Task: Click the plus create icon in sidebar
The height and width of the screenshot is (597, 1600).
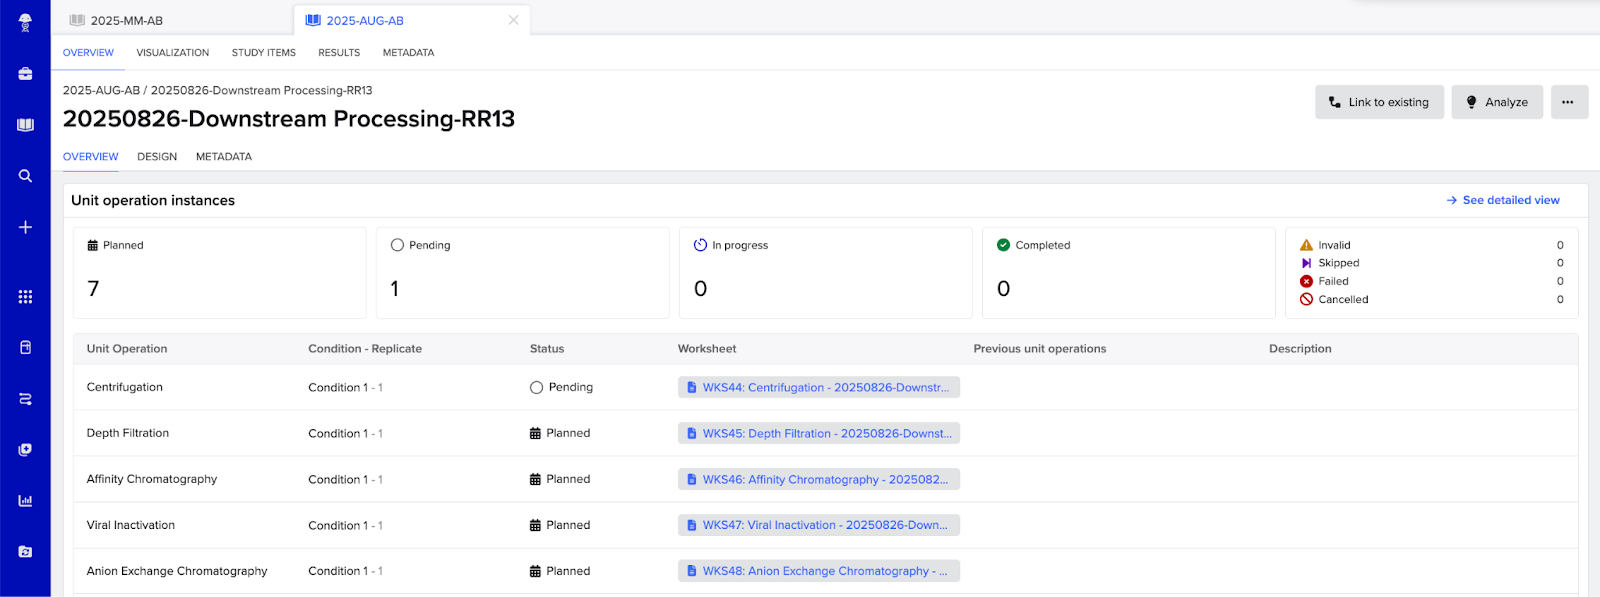Action: (25, 227)
